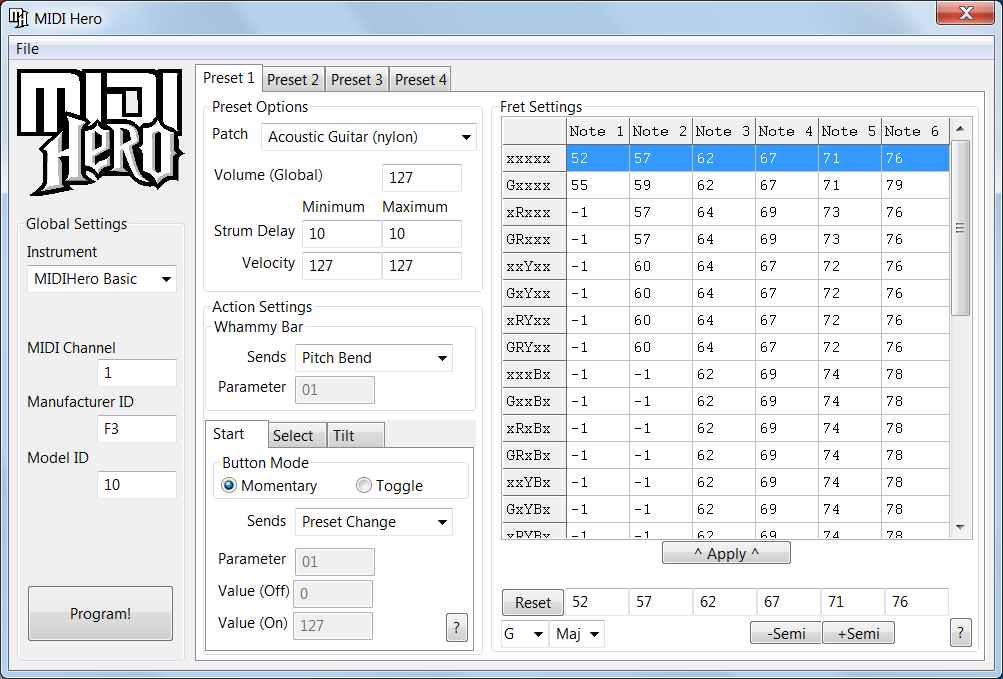The height and width of the screenshot is (679, 1003).
Task: Click the Start tab Parameter field
Action: (x=335, y=562)
